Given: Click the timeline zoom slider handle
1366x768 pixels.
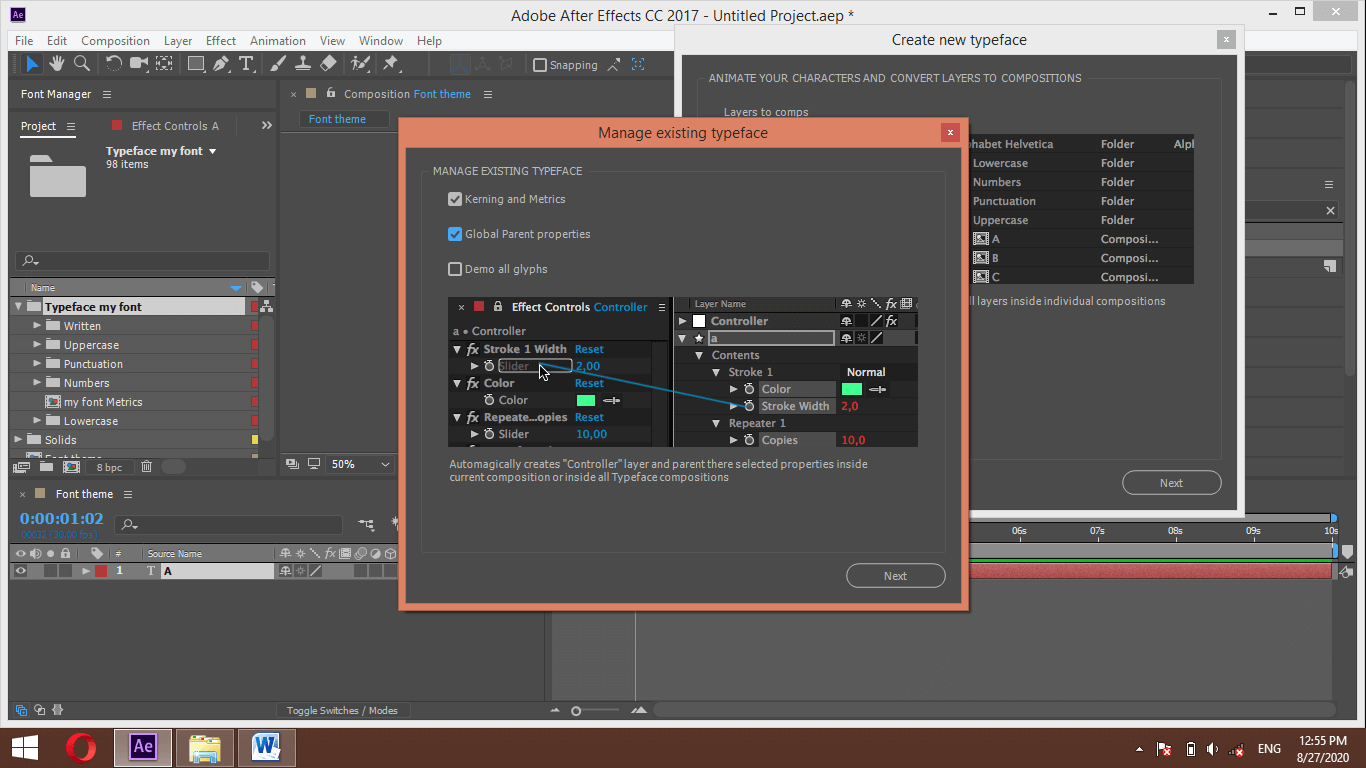Looking at the screenshot, I should tap(576, 711).
